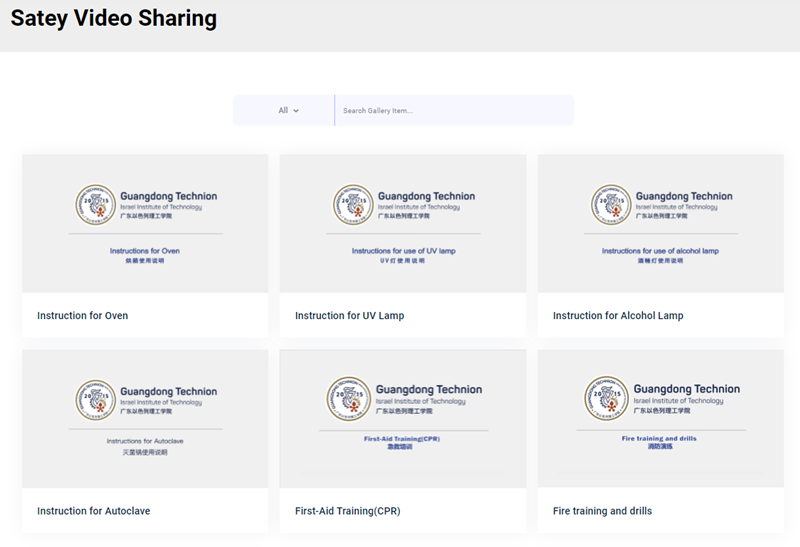Open the Instruction for Alcohol Lamp title
The width and height of the screenshot is (800, 547).
(x=618, y=316)
